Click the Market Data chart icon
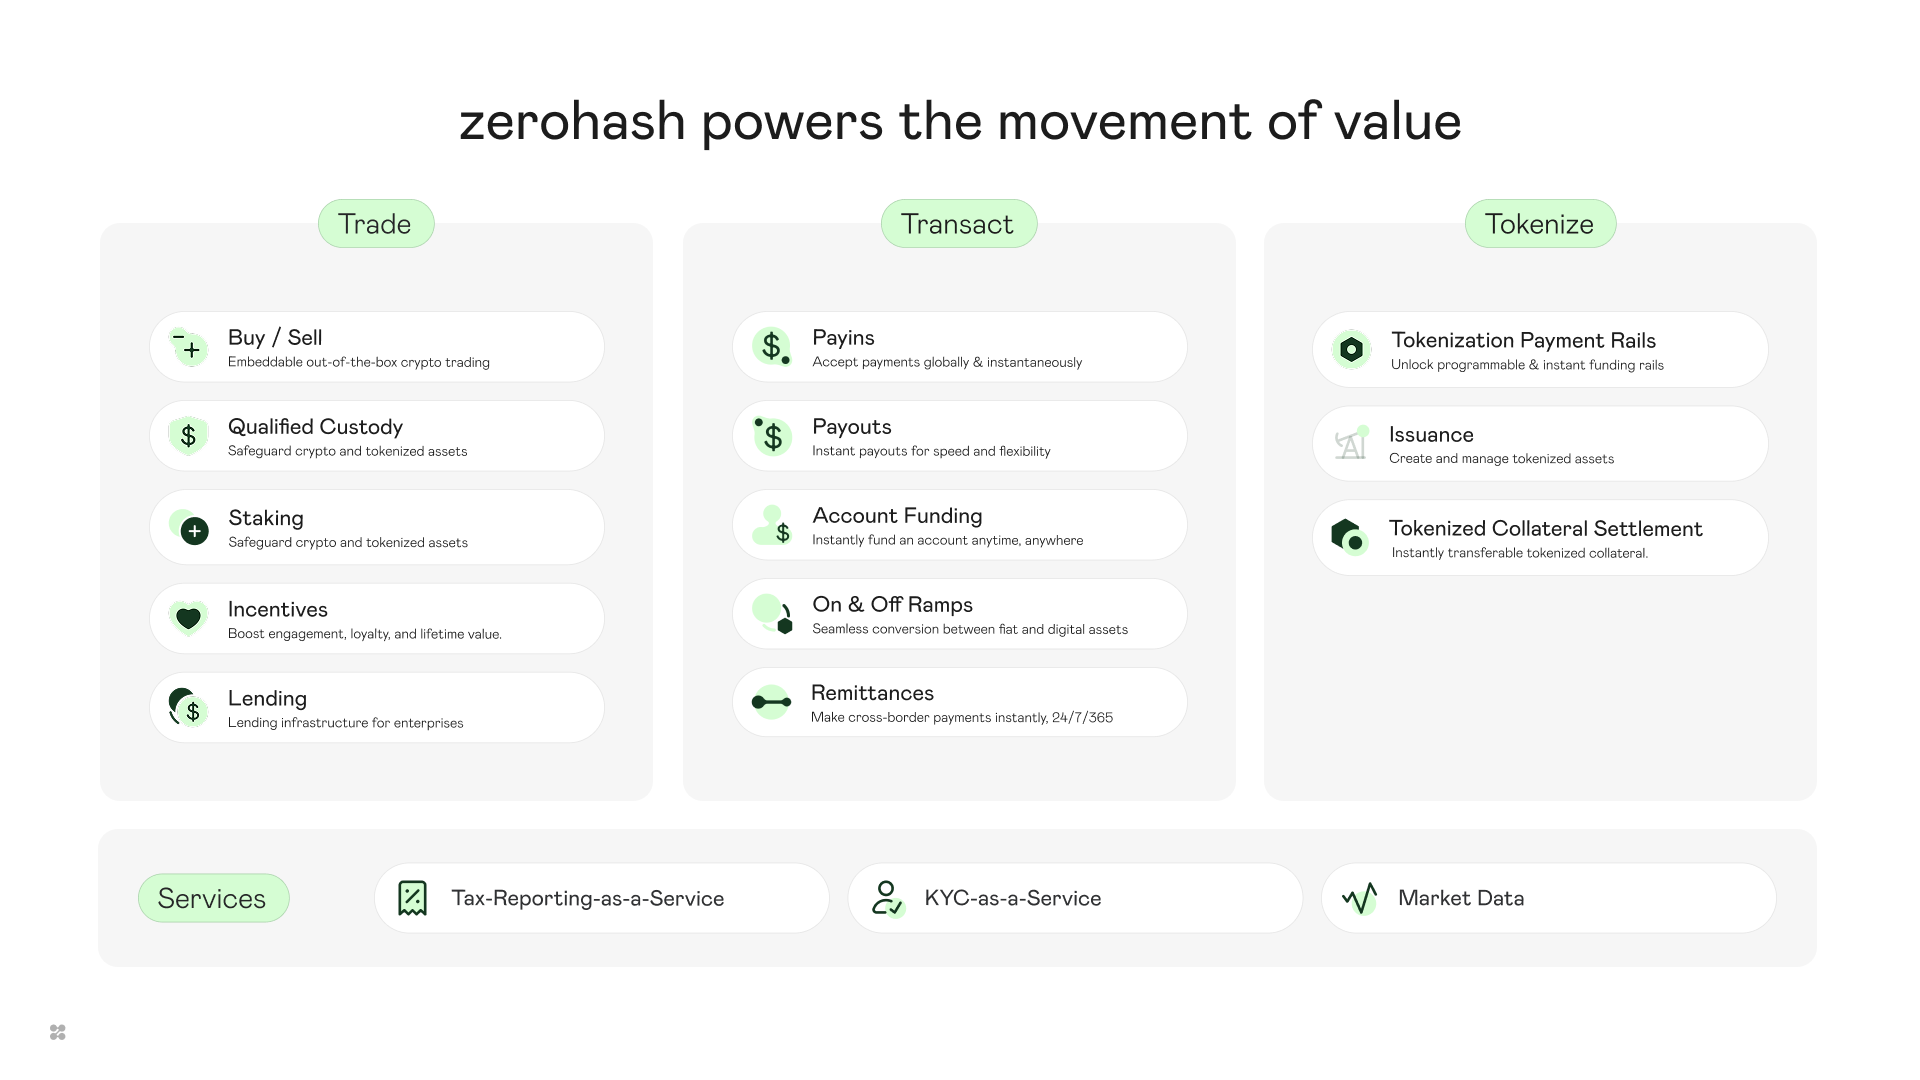 coord(1360,898)
